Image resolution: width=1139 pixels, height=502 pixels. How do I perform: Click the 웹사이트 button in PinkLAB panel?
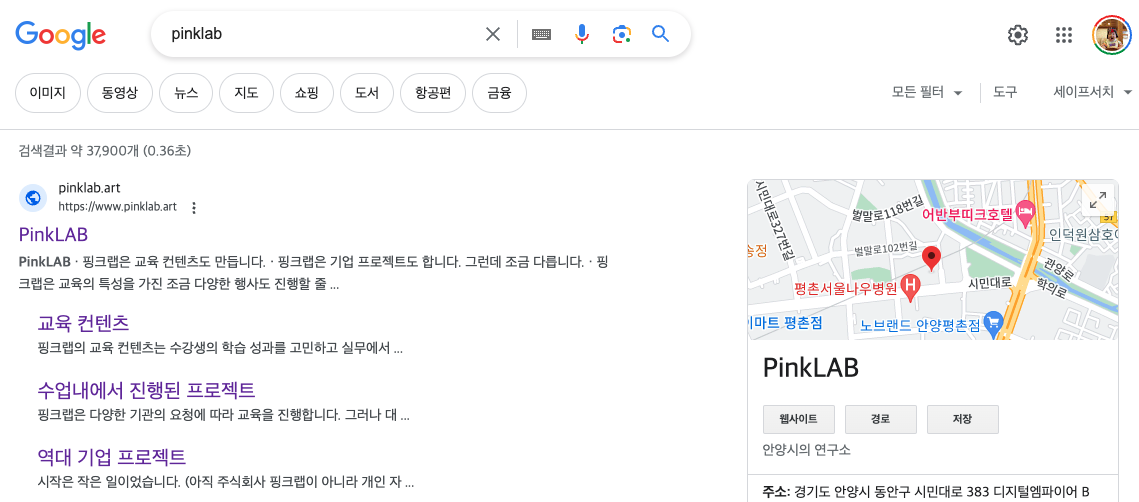(x=798, y=419)
